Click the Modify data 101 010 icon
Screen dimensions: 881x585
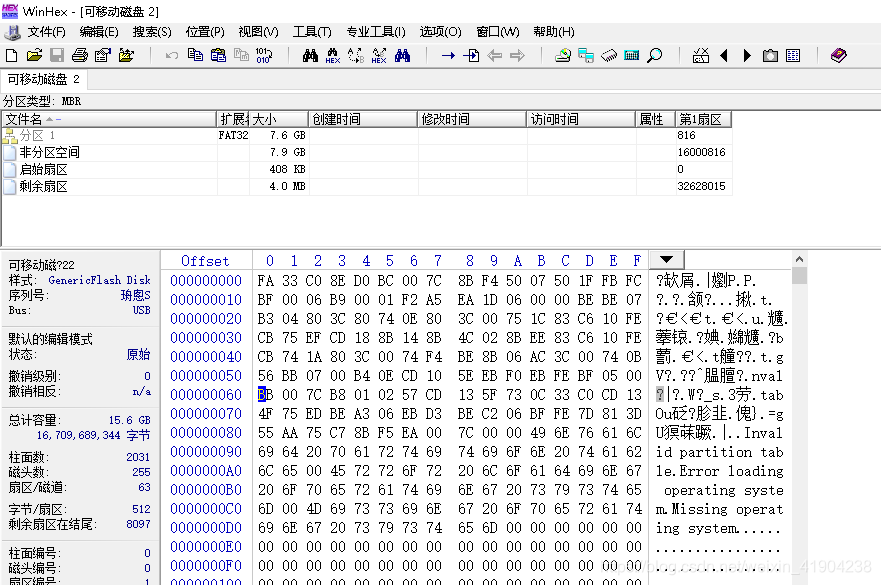tap(264, 55)
